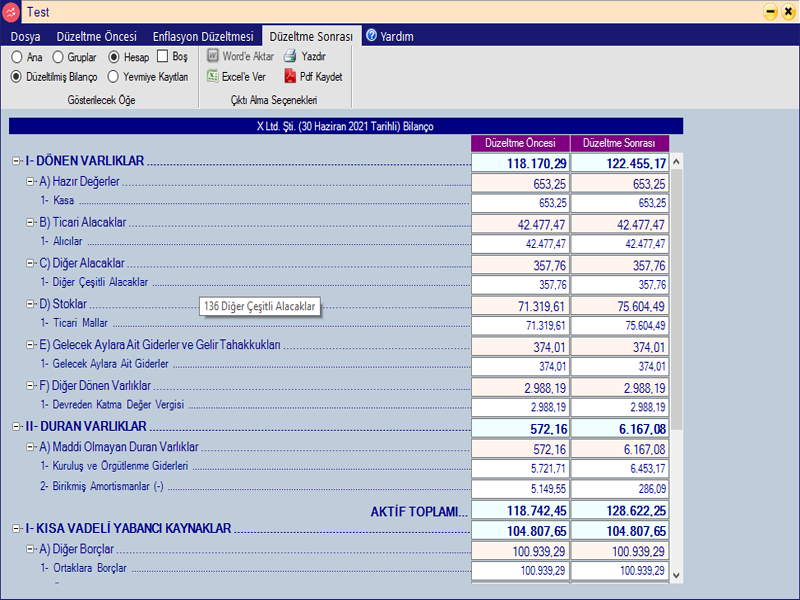This screenshot has width=800, height=600.
Task: Collapse the I- DÖNEN VARLIKLAR section
Action: (16, 161)
